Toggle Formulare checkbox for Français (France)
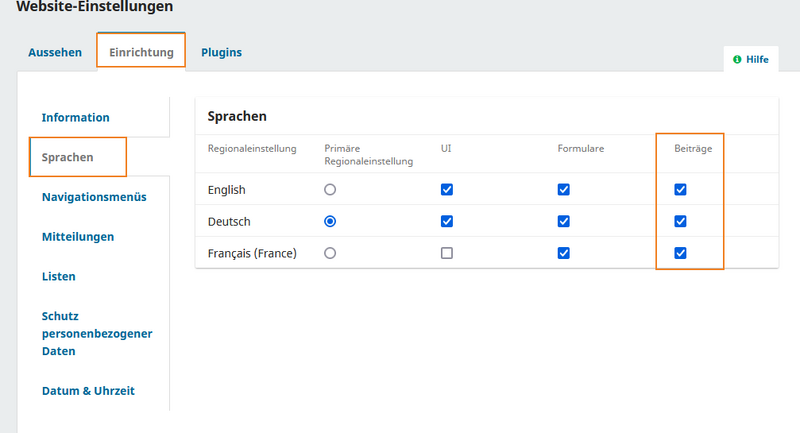This screenshot has height=433, width=800. click(x=564, y=253)
